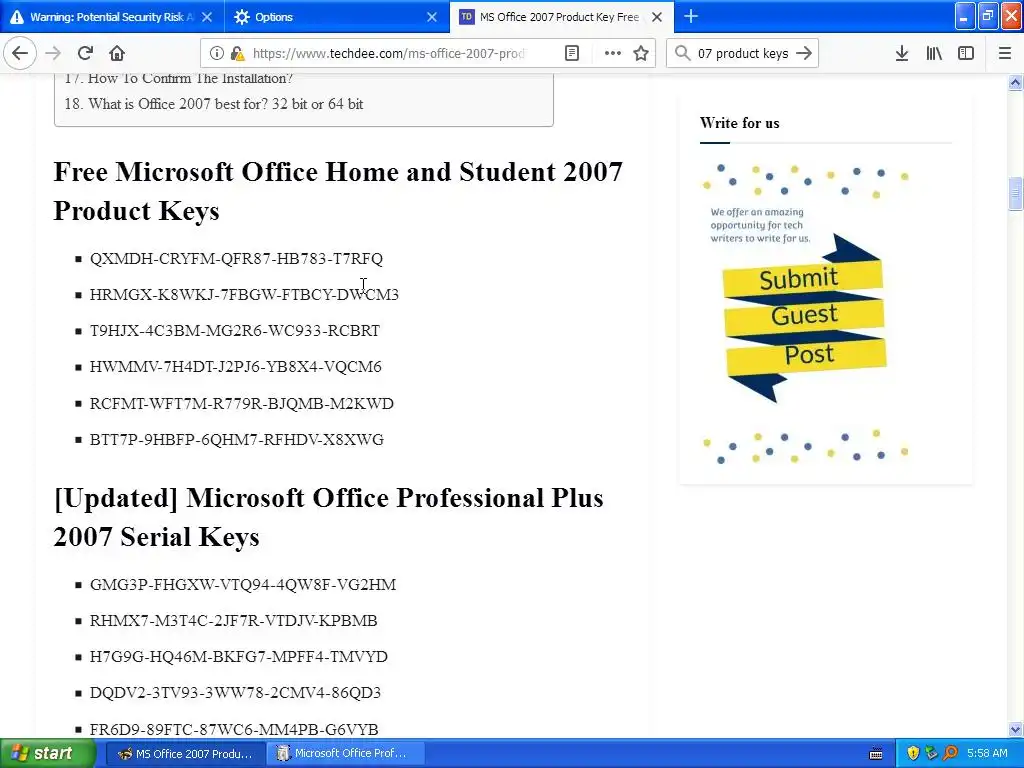This screenshot has width=1024, height=768.
Task: Open the downloads panel
Action: pos(902,53)
